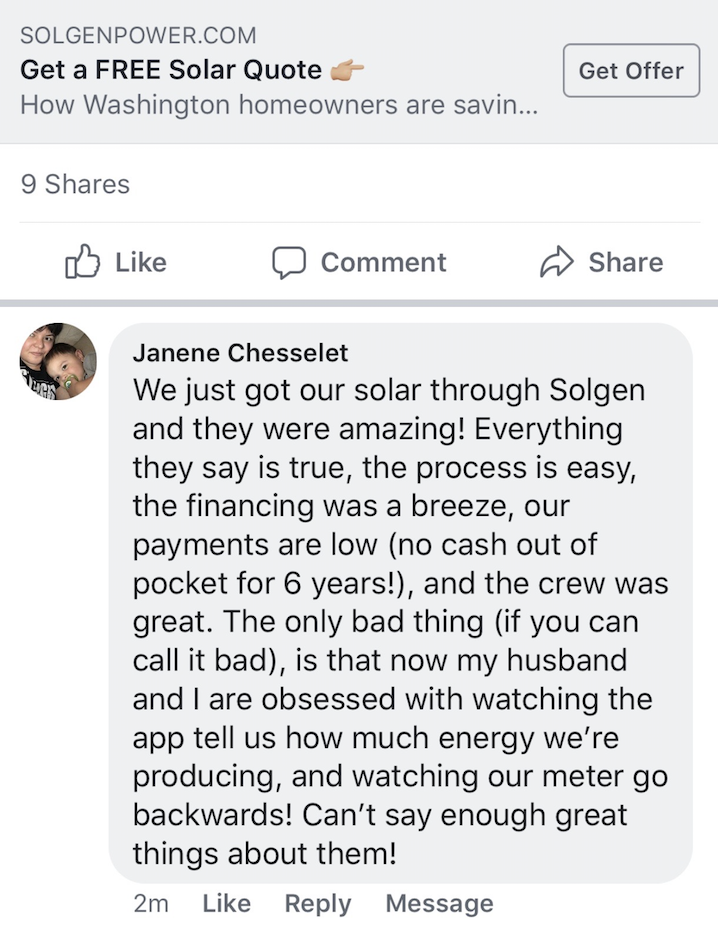The image size is (718, 934).
Task: Tap the comment's opening line about Solgen
Action: (388, 390)
